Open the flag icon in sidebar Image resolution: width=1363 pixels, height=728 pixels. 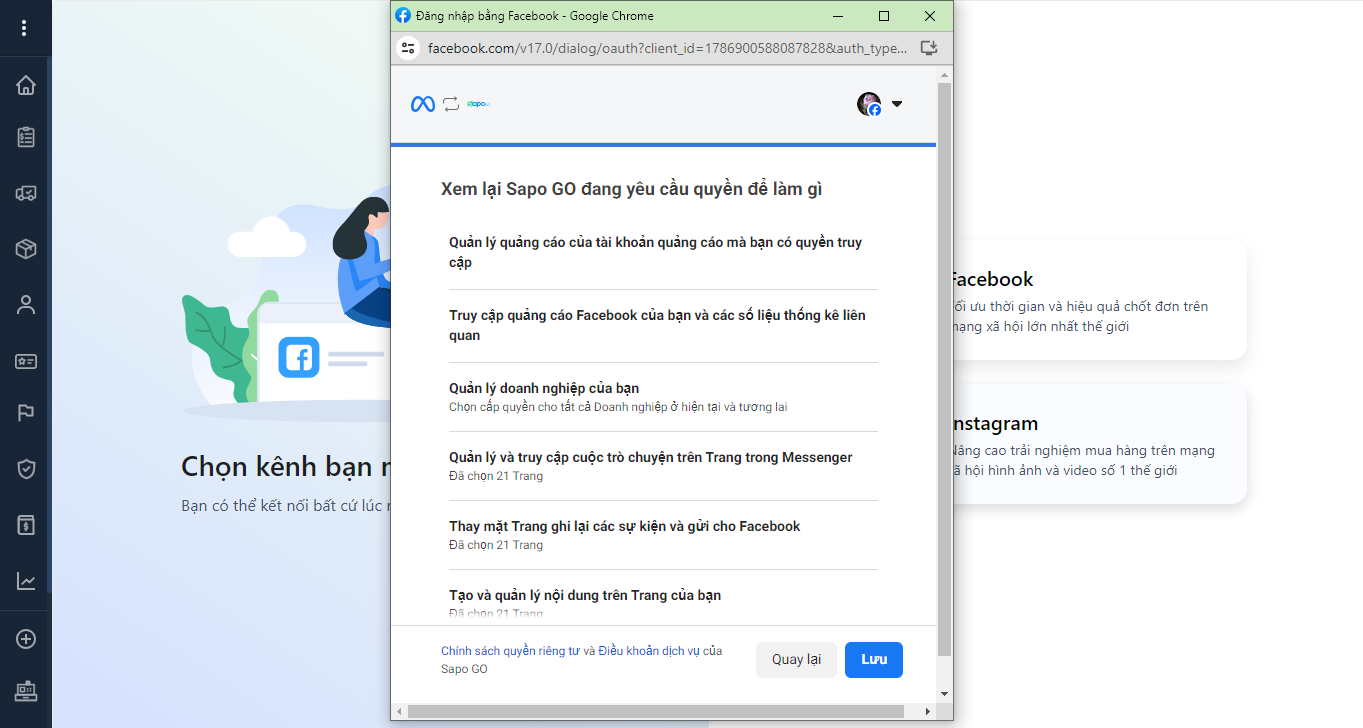(x=26, y=414)
